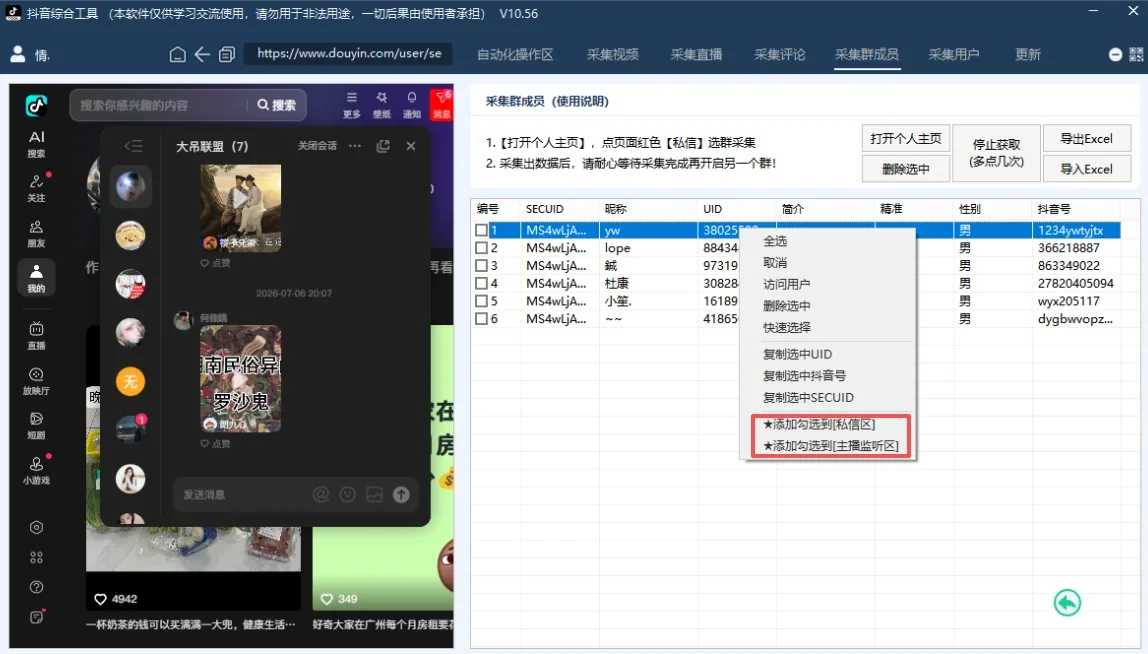Click 导入Excel button
This screenshot has width=1148, height=654.
1086,169
